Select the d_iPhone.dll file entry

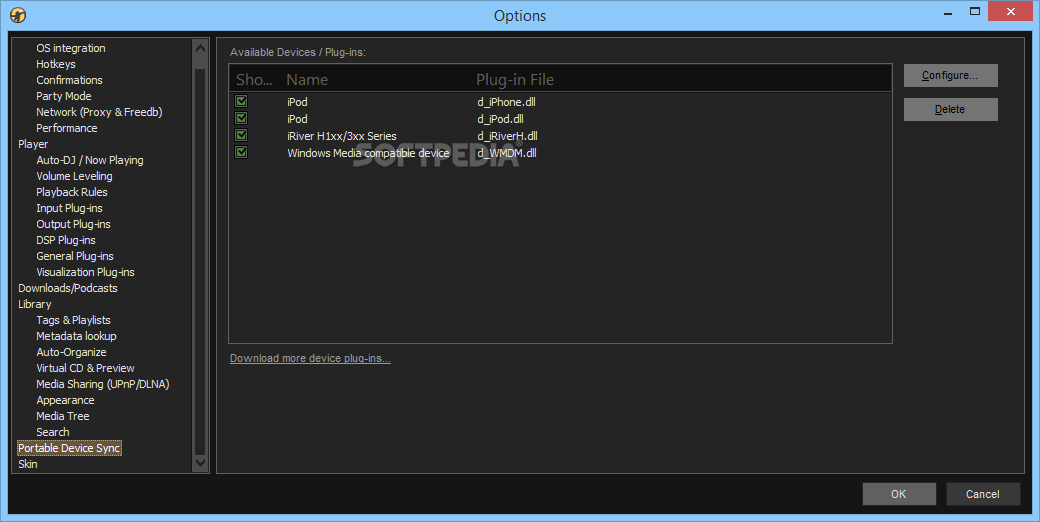506,101
